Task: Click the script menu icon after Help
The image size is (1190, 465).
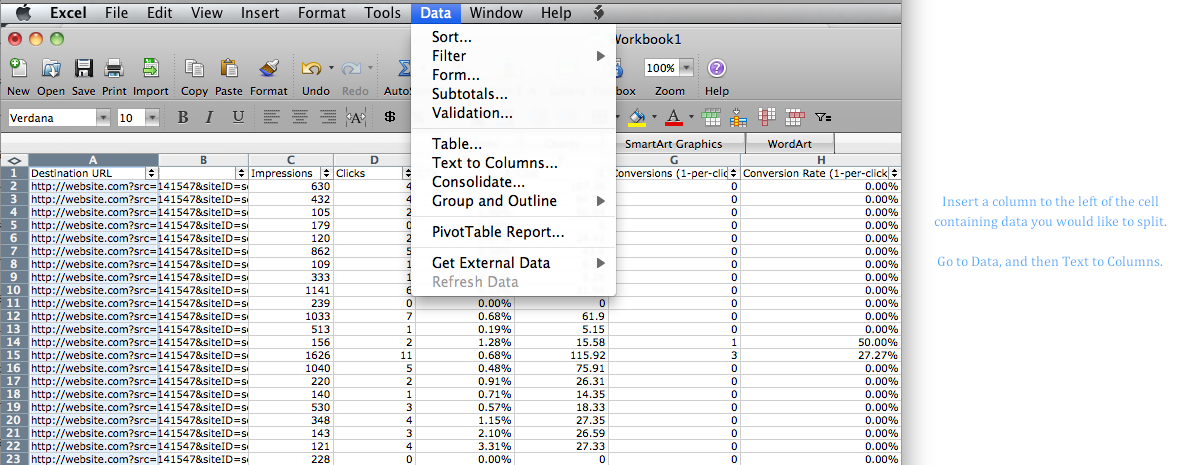Action: 598,13
